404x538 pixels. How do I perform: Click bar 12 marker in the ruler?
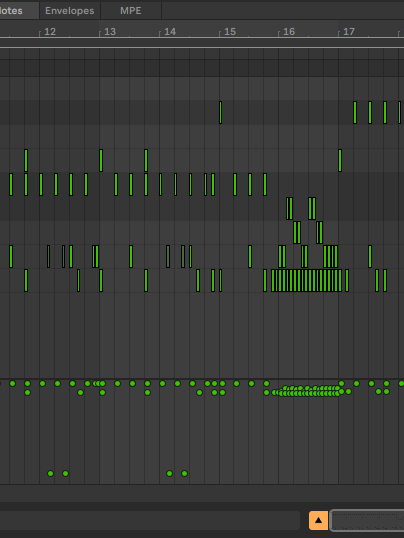click(x=50, y=32)
